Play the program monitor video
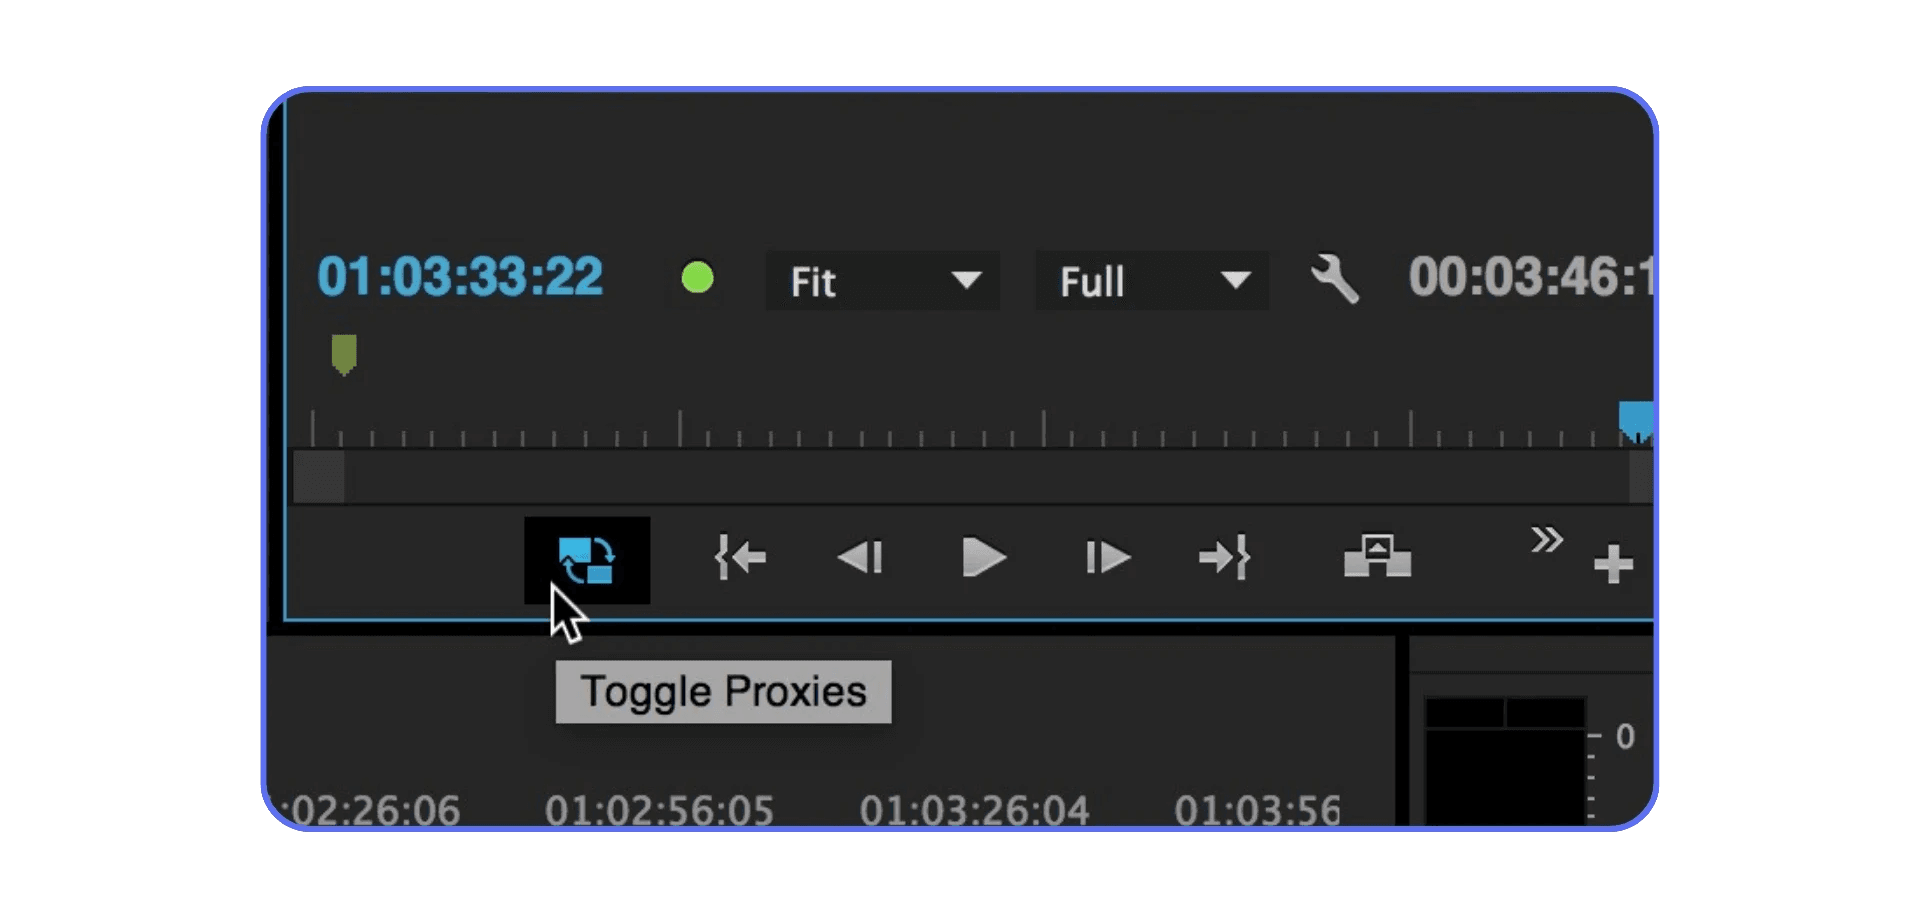The image size is (1920, 914). coord(983,558)
